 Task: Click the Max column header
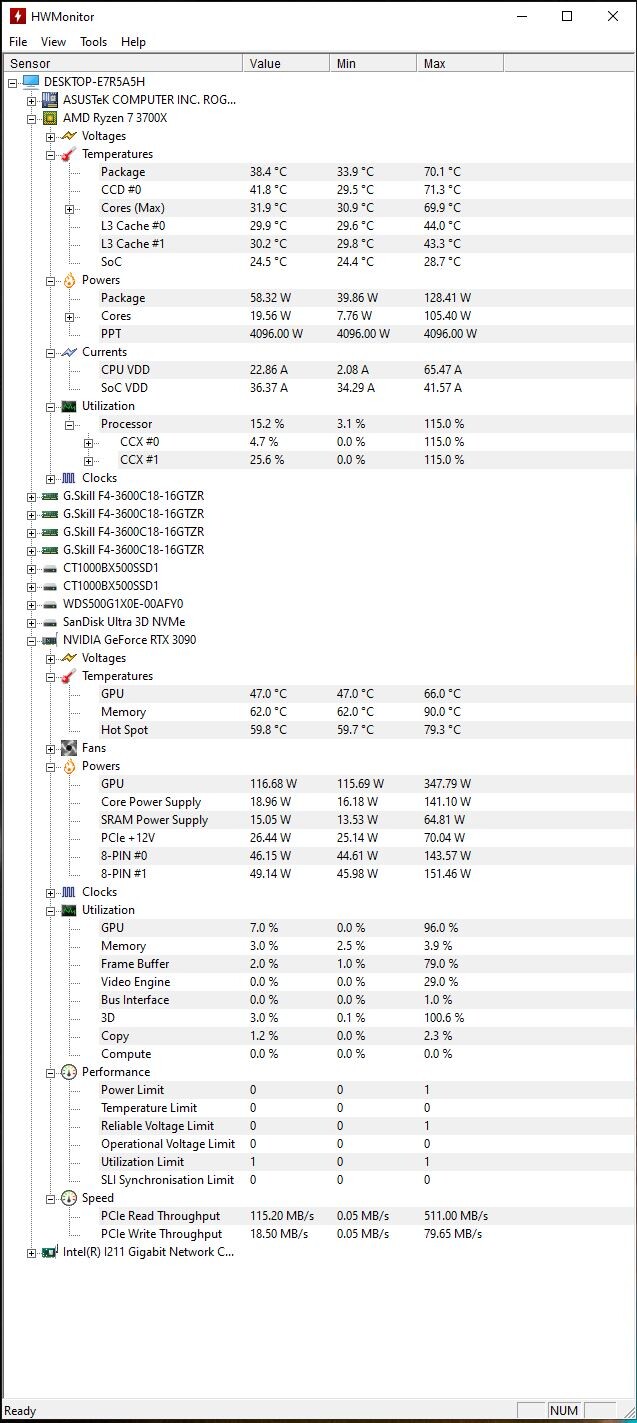tap(460, 63)
